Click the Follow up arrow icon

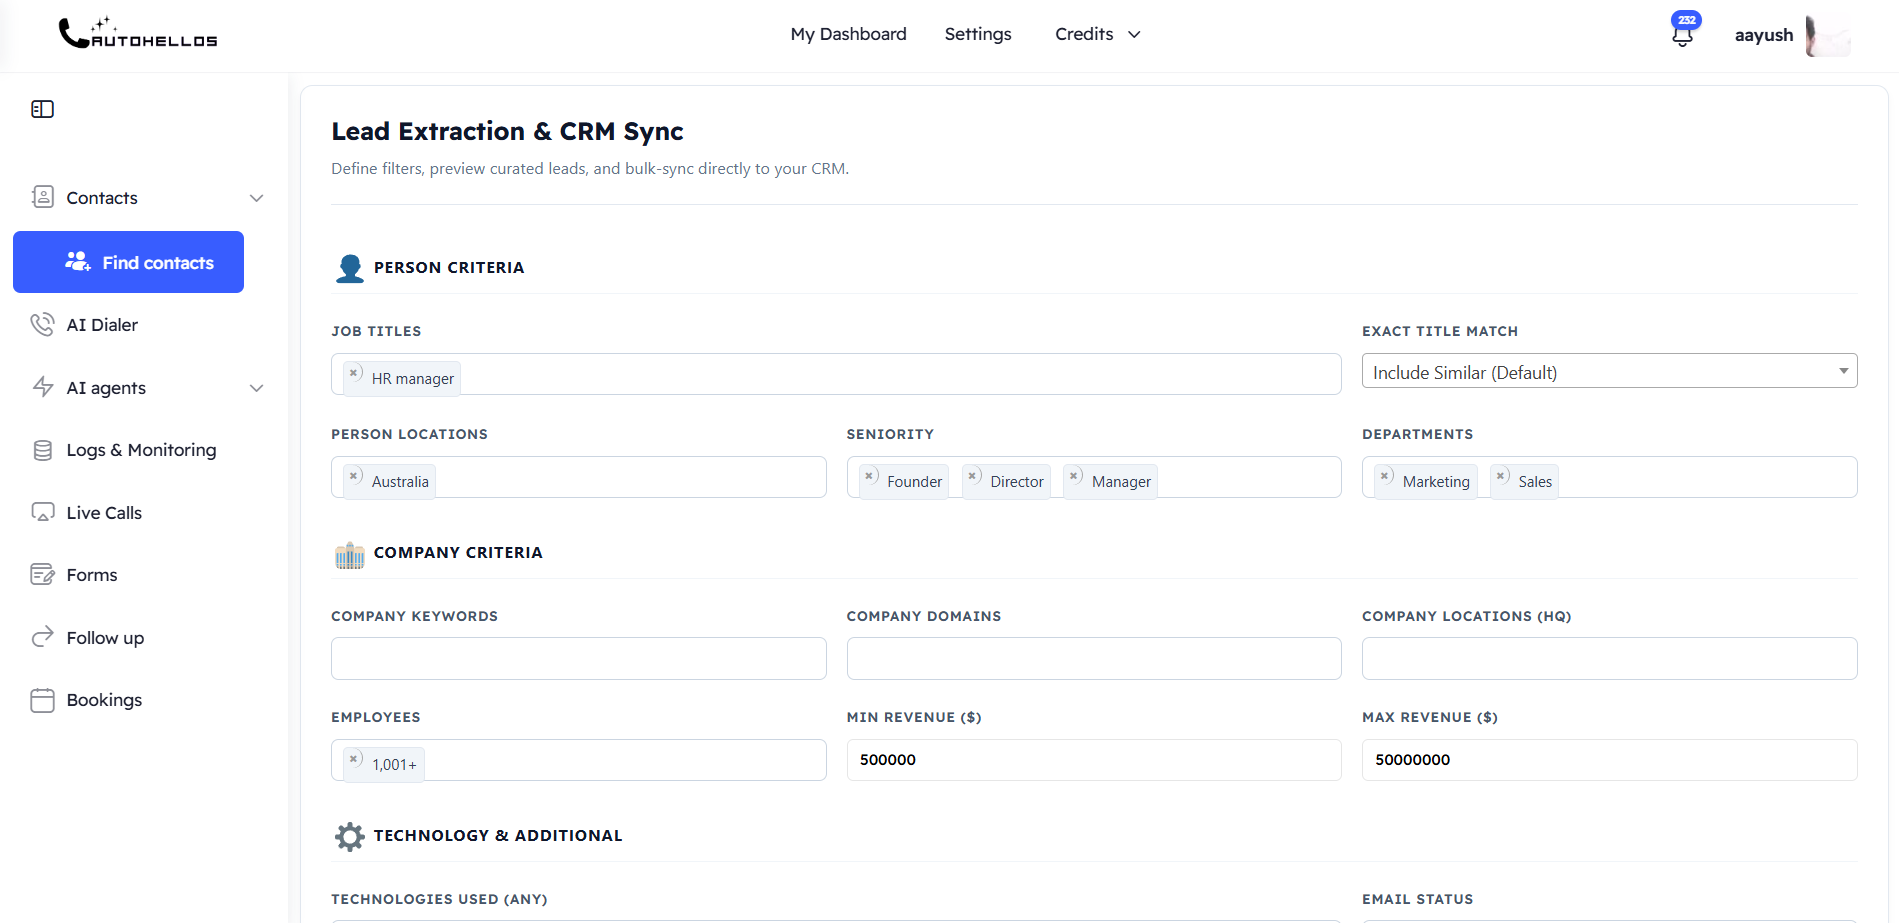[43, 637]
